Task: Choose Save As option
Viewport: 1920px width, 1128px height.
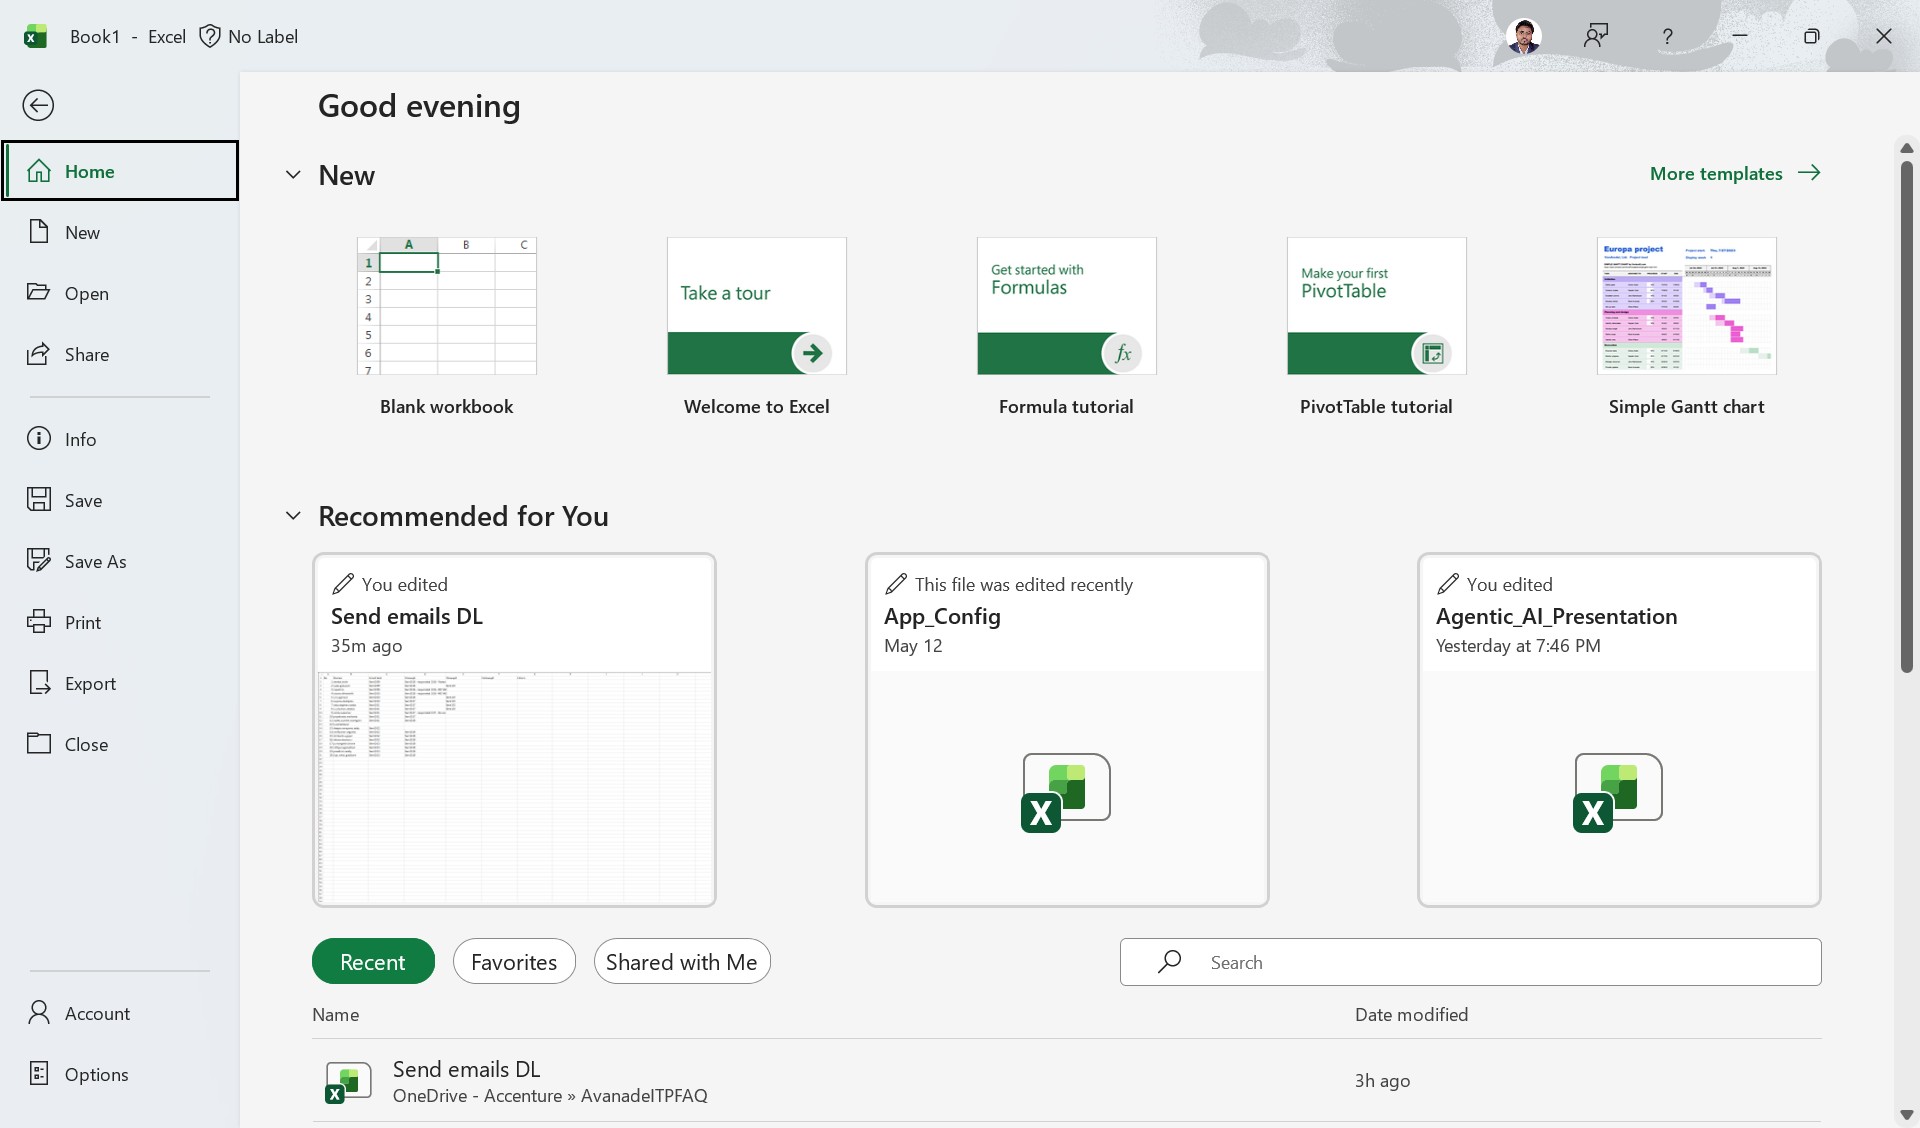Action: pos(120,561)
